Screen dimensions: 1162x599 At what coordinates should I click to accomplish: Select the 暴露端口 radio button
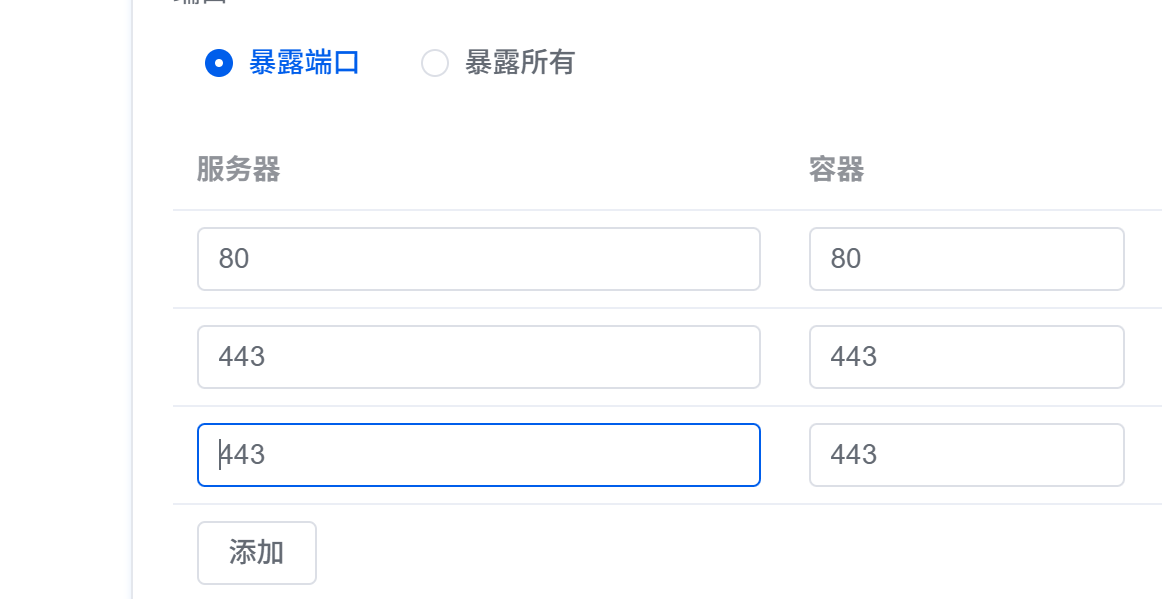point(219,63)
